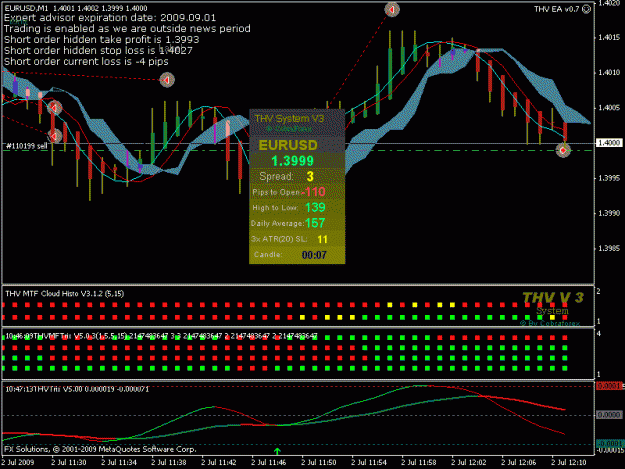The image size is (625, 469).
Task: Click the 3x ATR(20) SL value 11
Action: pos(322,239)
